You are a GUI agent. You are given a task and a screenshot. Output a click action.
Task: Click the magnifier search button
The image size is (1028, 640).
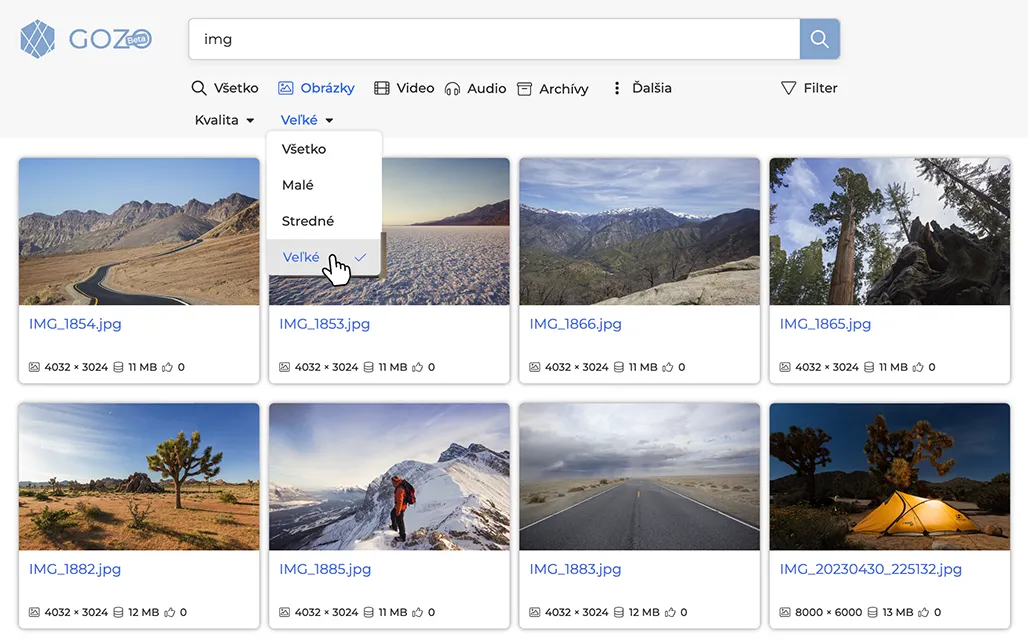click(819, 39)
